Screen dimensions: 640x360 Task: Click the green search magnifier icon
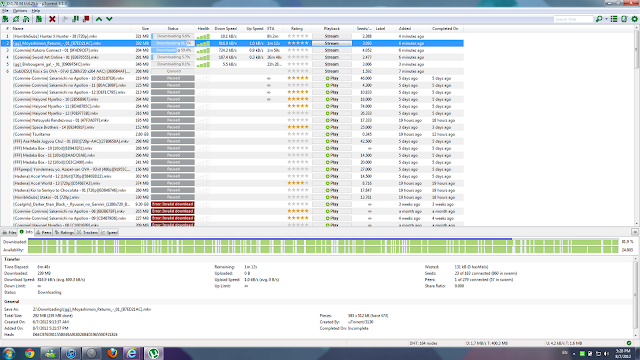pyautogui.click(x=599, y=19)
